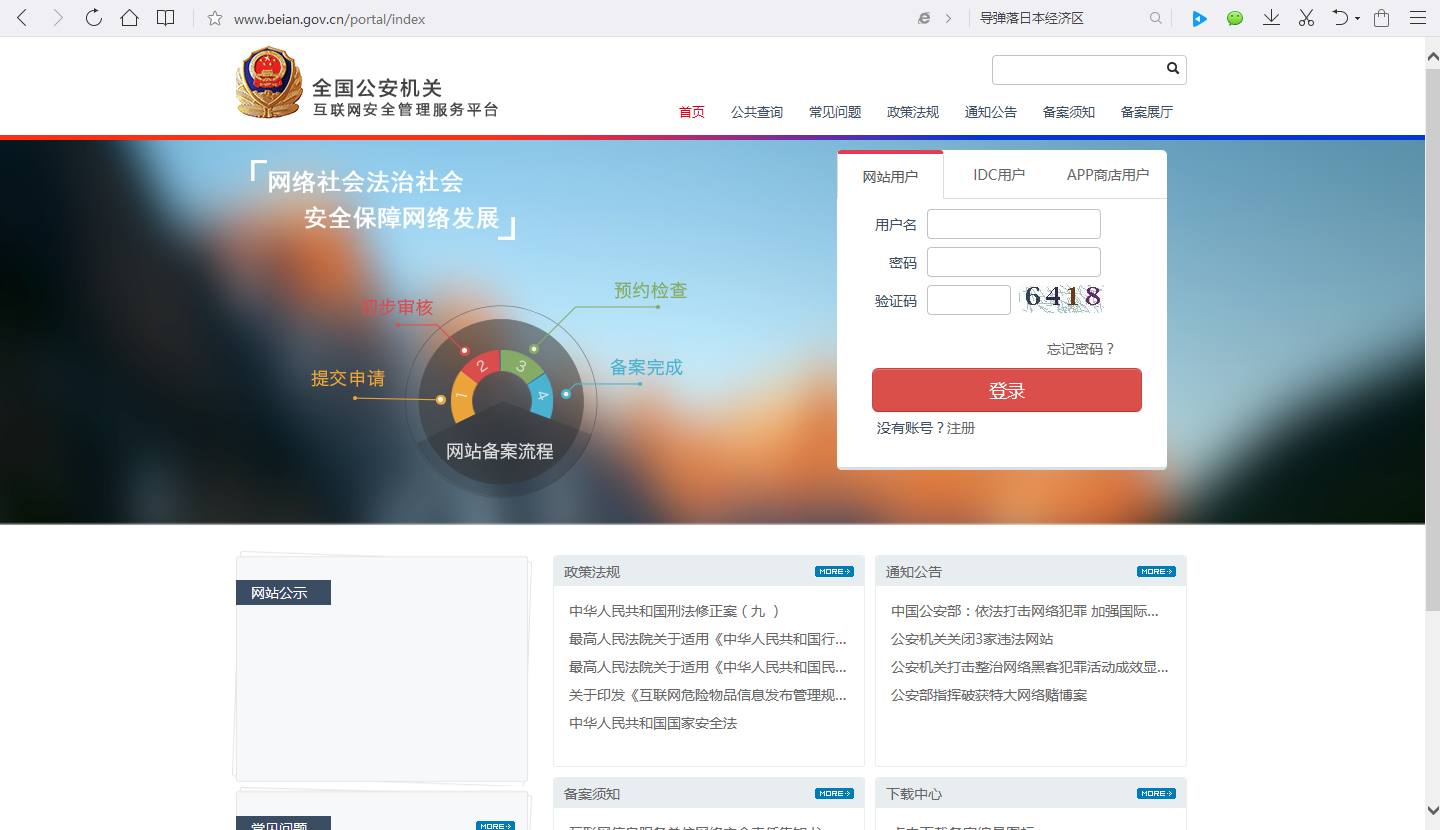1440x830 pixels.
Task: Click the site search magnifier icon
Action: tap(1173, 69)
